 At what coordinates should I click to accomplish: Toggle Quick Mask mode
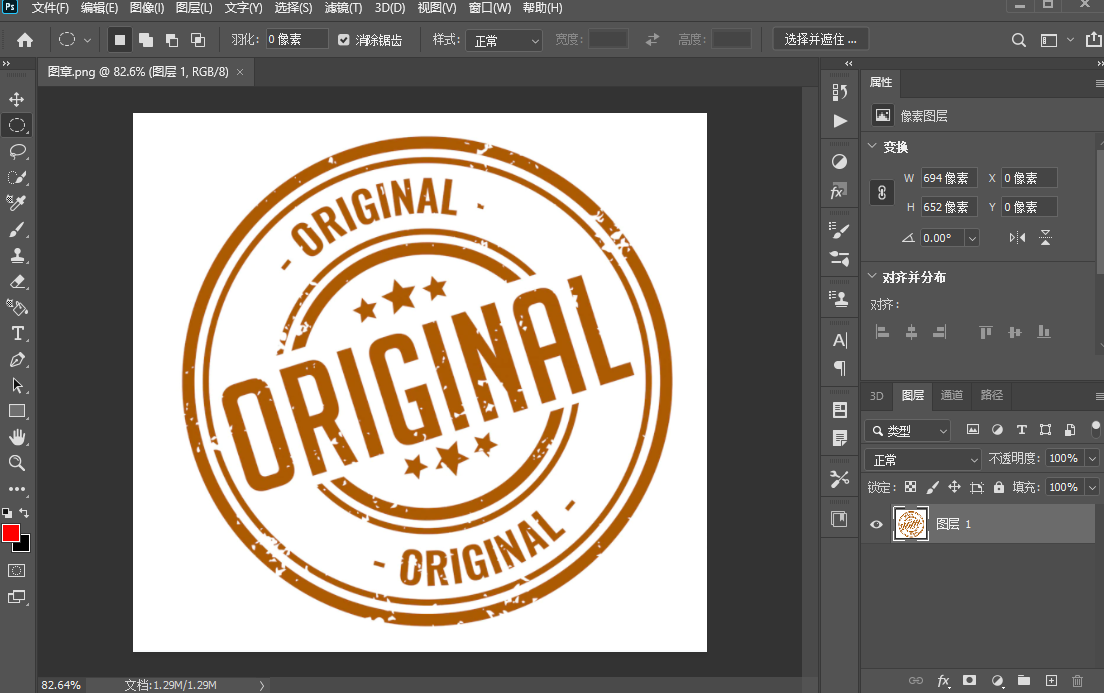coord(17,570)
